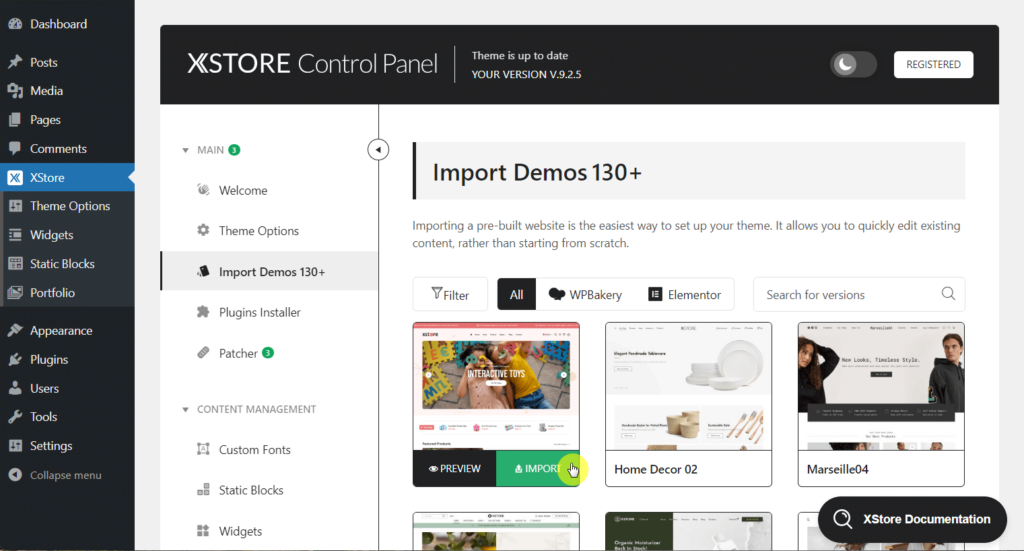Screen dimensions: 1024x551
Task: Click the Comments bubble icon
Action: coord(15,148)
